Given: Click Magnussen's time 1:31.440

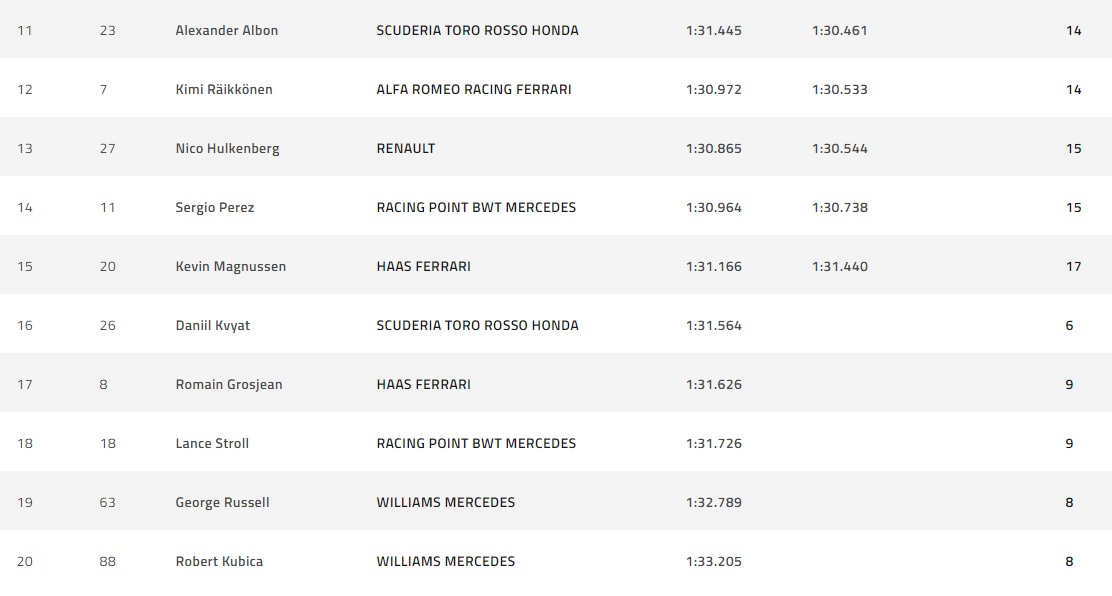Looking at the screenshot, I should (839, 266).
